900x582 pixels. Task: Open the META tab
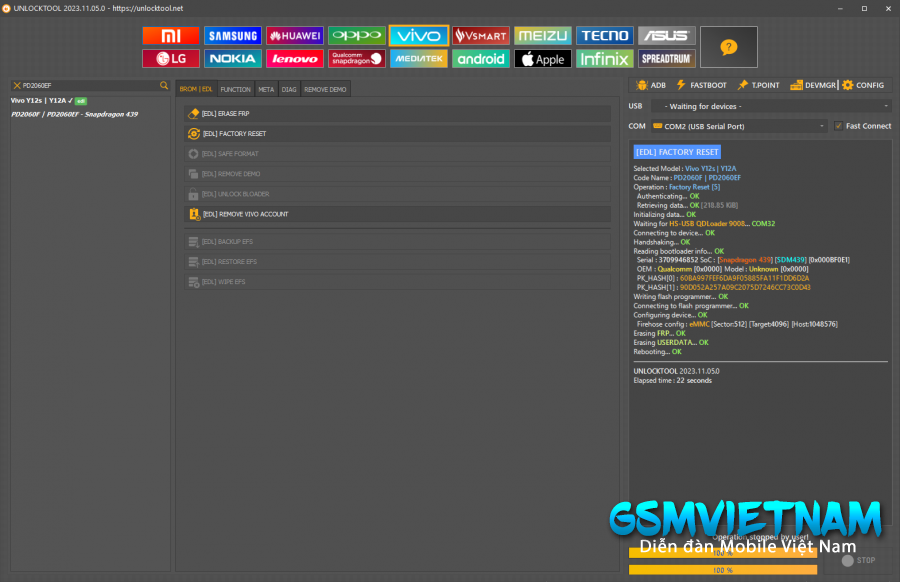[266, 89]
